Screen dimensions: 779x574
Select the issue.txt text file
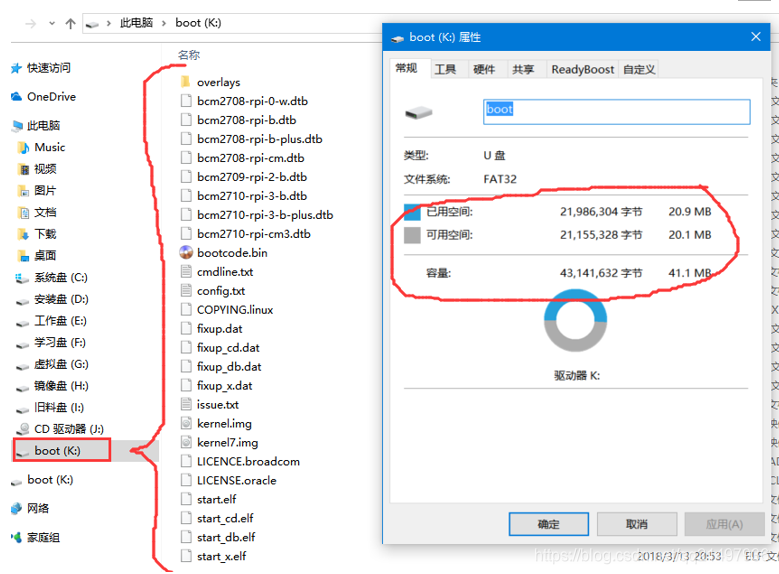click(x=210, y=405)
